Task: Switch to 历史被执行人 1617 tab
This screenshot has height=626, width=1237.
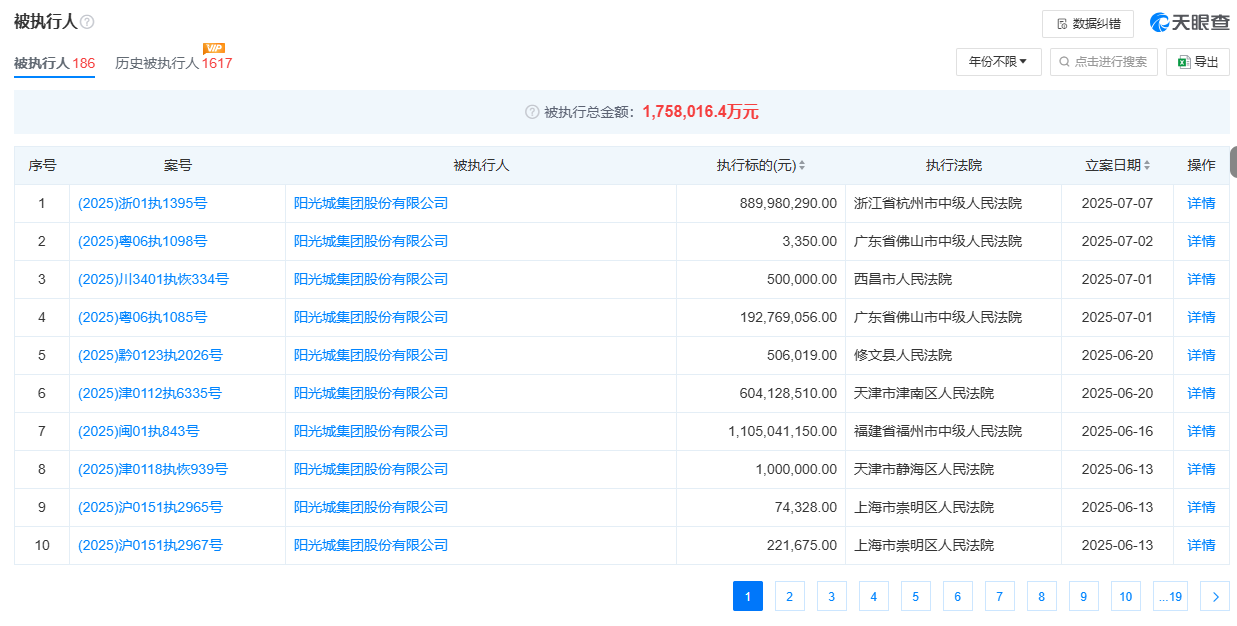Action: [173, 63]
